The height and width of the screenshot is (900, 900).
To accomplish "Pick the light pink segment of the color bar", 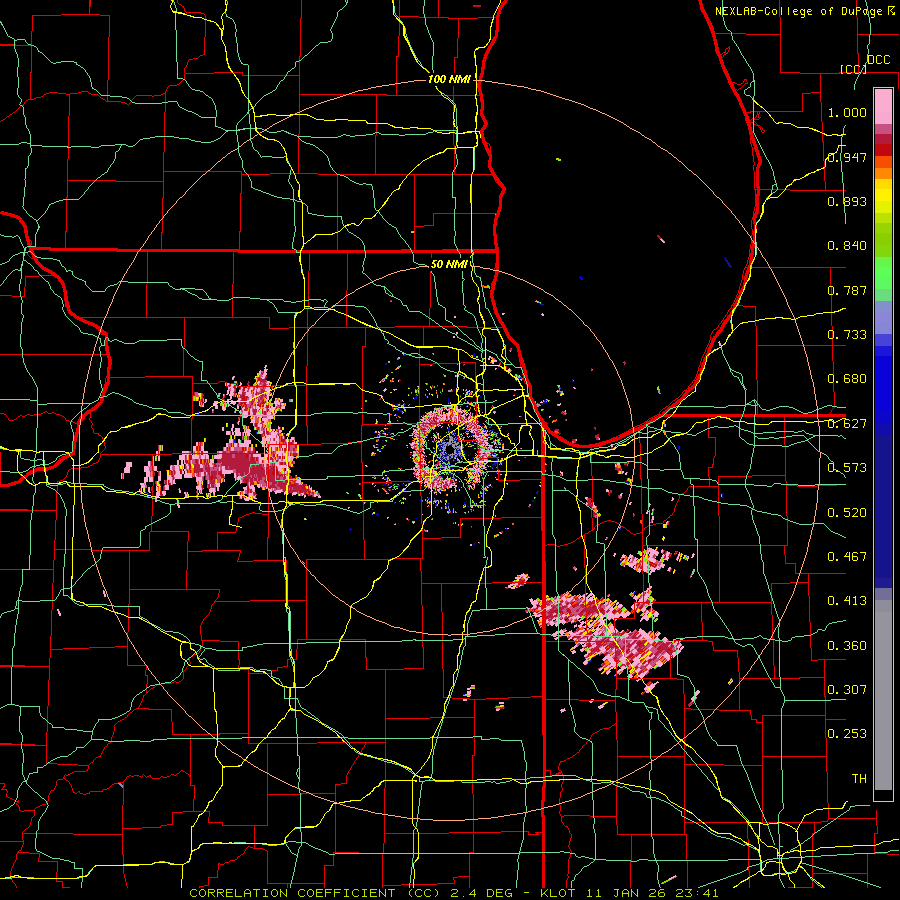I will coord(883,106).
